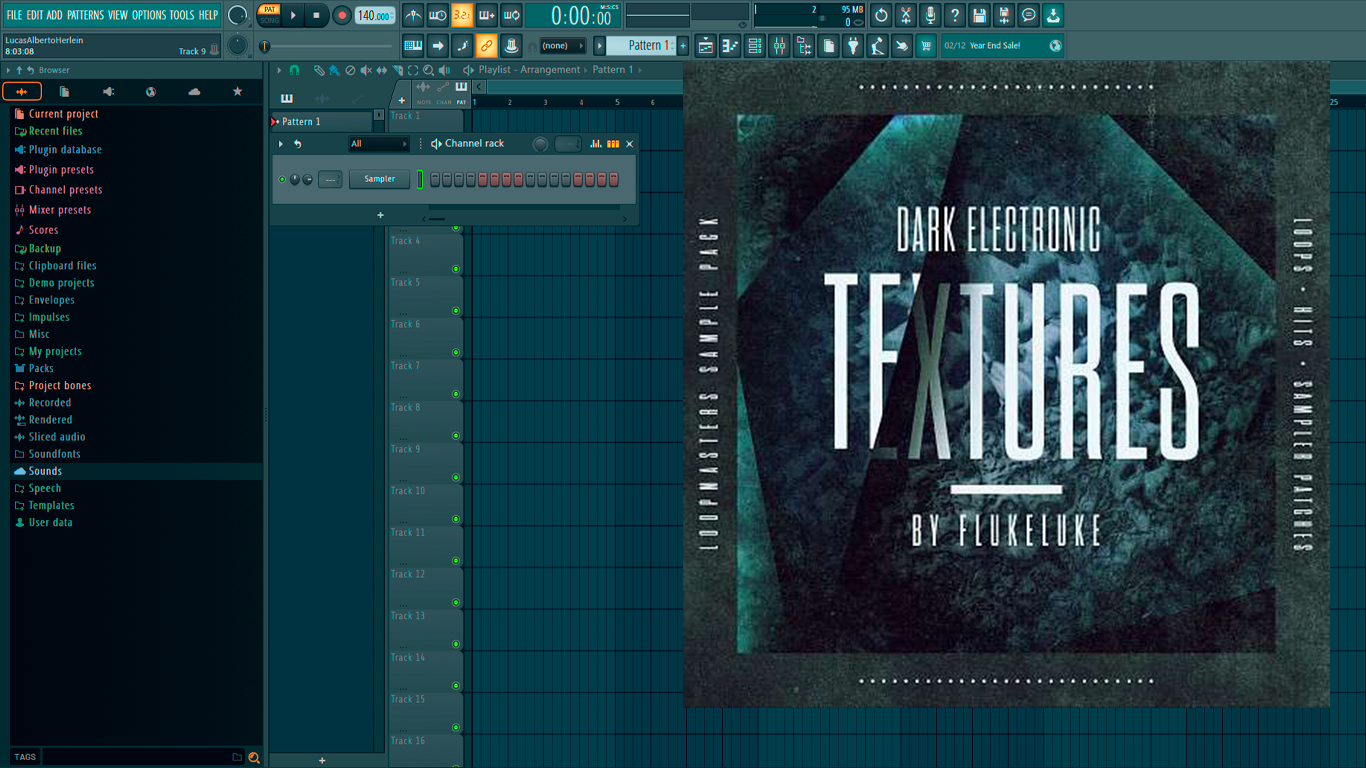Click the stop button in transport
Viewport: 1366px width, 768px height.
point(316,15)
